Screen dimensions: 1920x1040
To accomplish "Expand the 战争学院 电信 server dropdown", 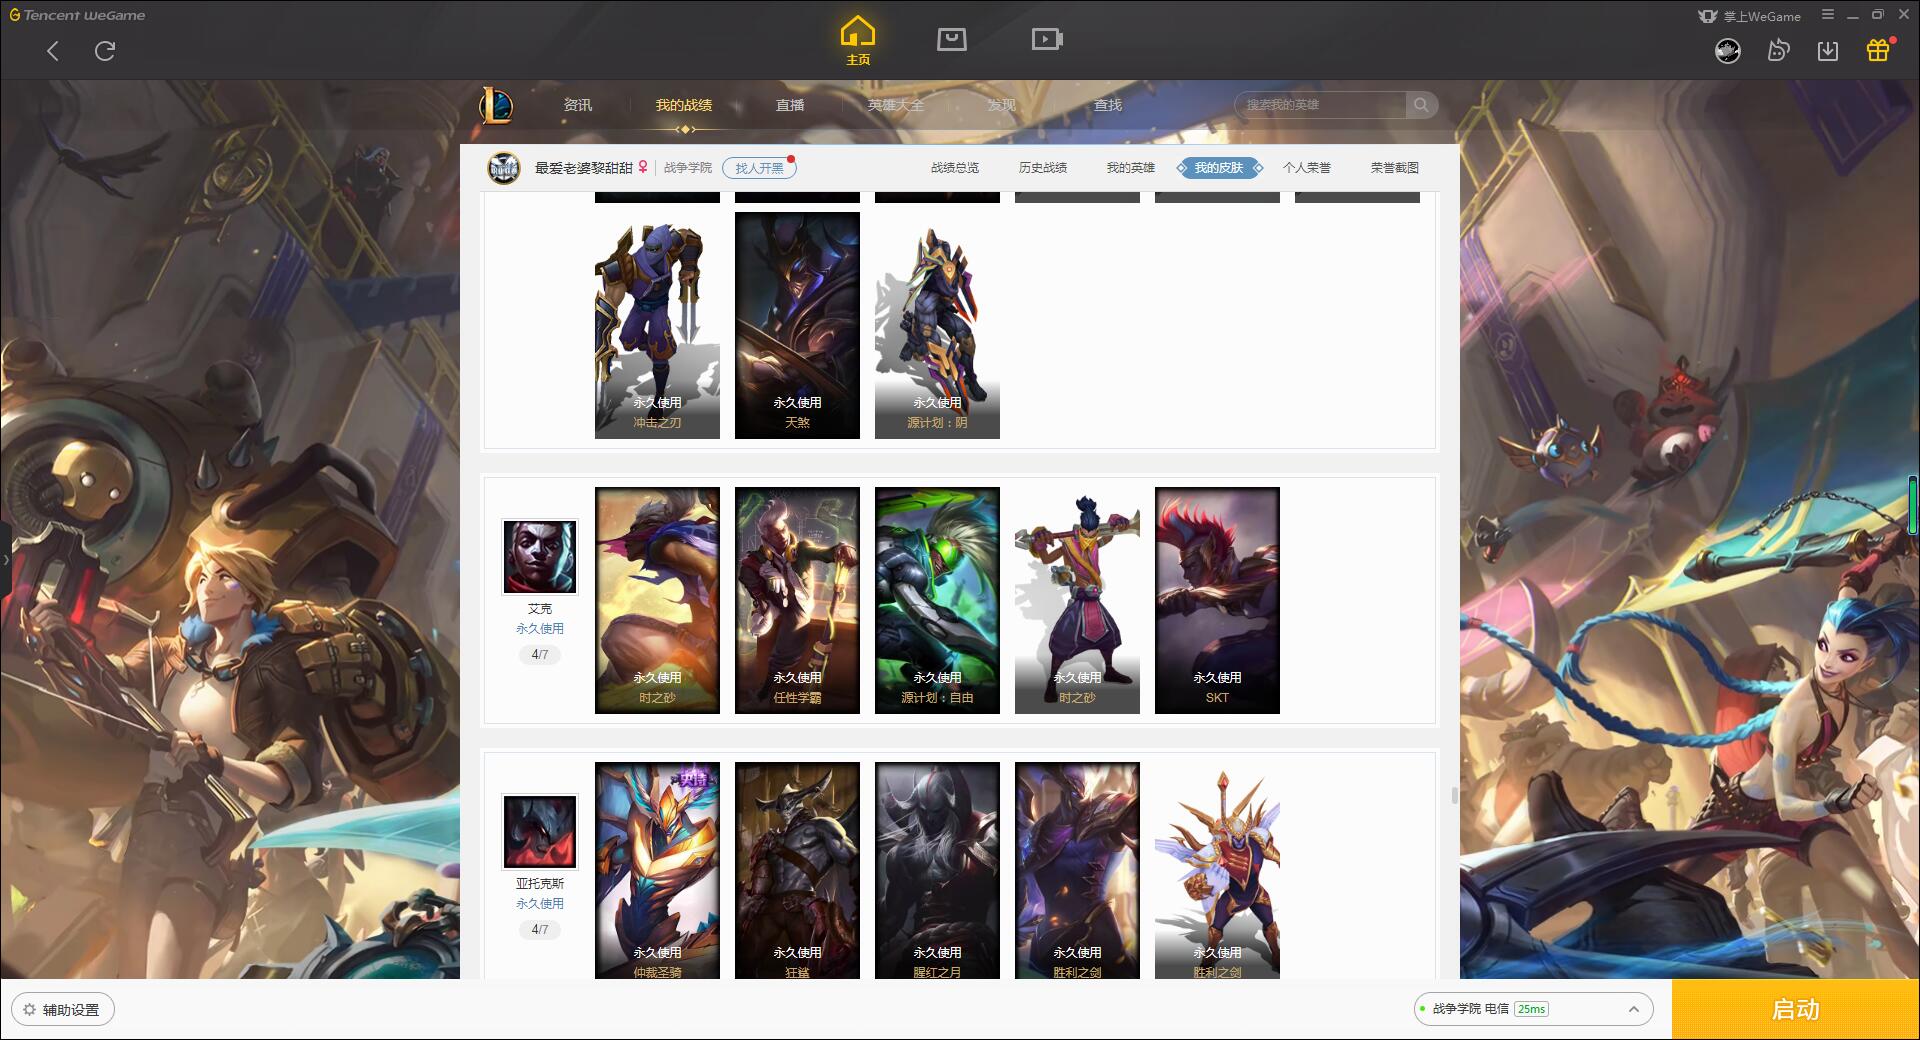I will click(1533, 1009).
